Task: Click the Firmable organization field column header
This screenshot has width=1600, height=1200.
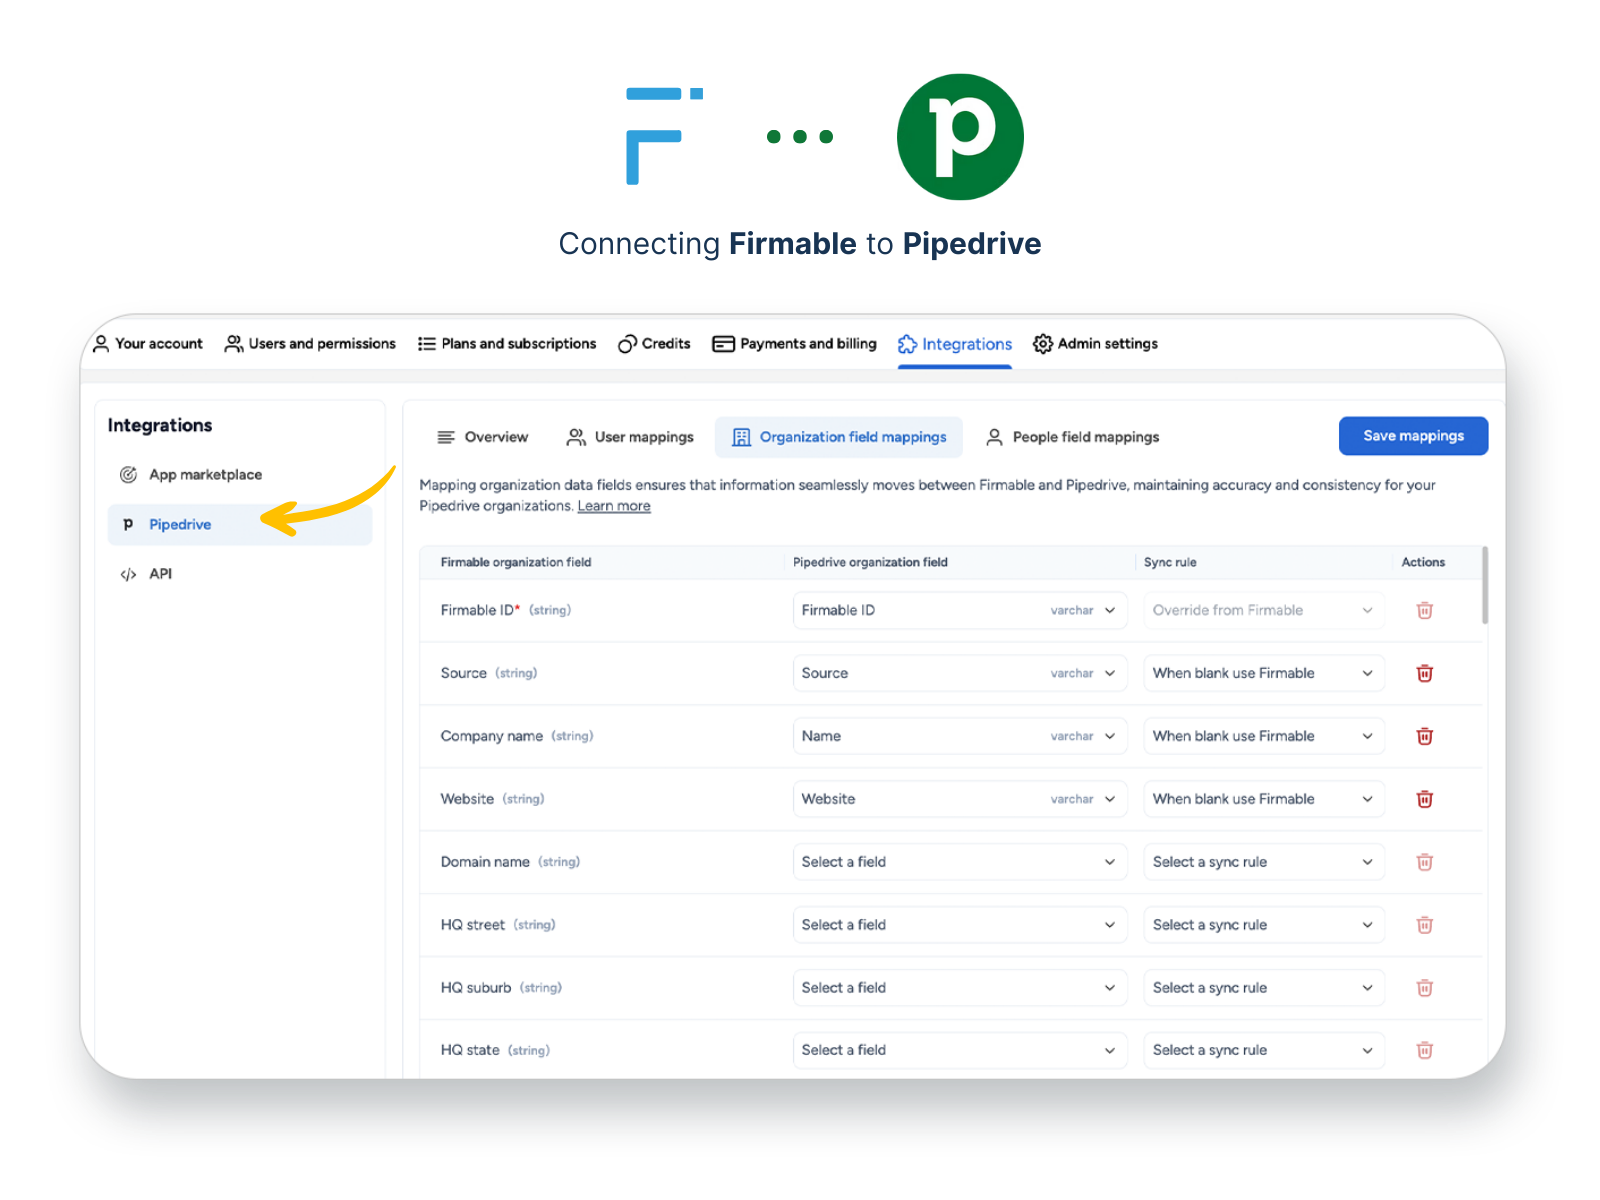Action: coord(516,562)
